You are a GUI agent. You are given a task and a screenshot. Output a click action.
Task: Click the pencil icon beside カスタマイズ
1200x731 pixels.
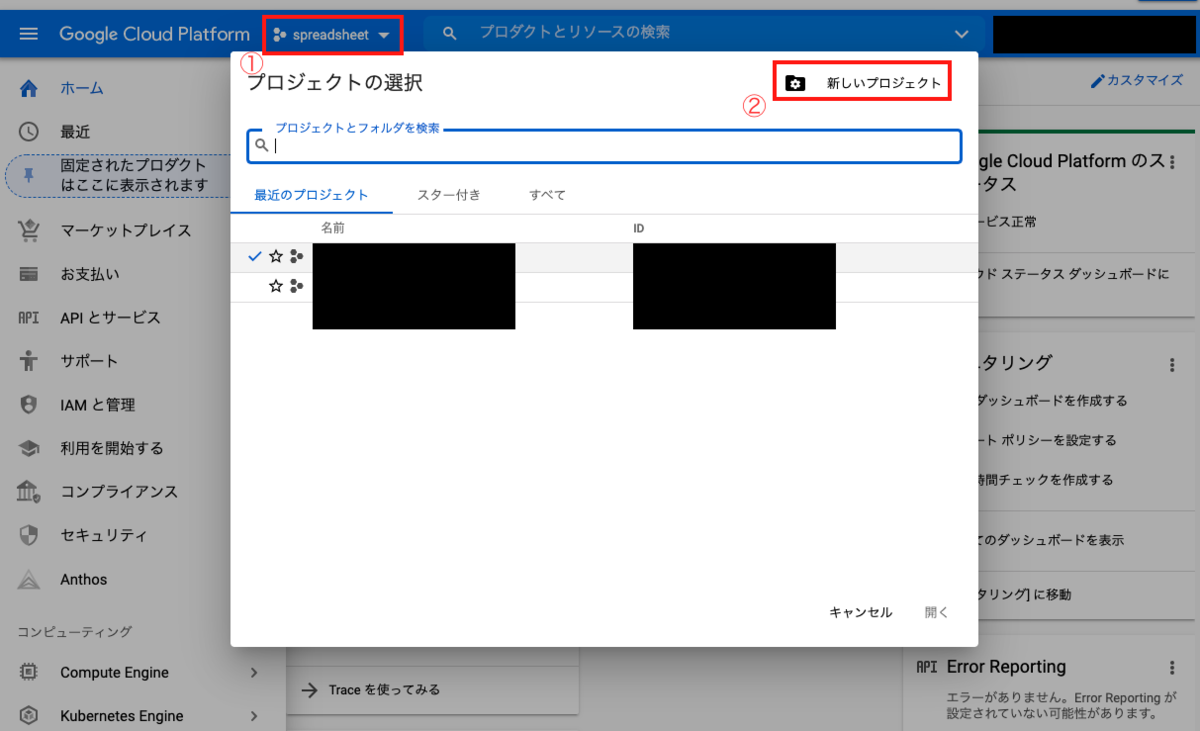pyautogui.click(x=1098, y=81)
